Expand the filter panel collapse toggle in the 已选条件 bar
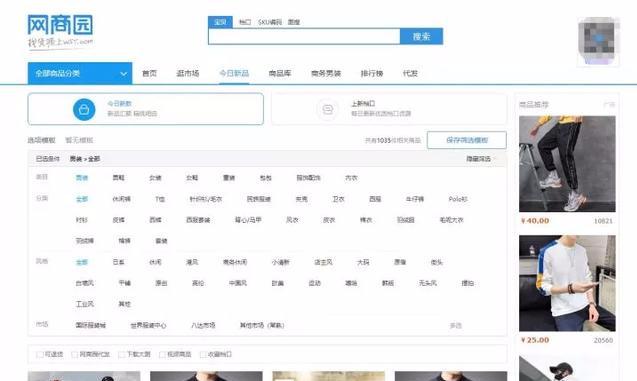The image size is (637, 381). (481, 159)
